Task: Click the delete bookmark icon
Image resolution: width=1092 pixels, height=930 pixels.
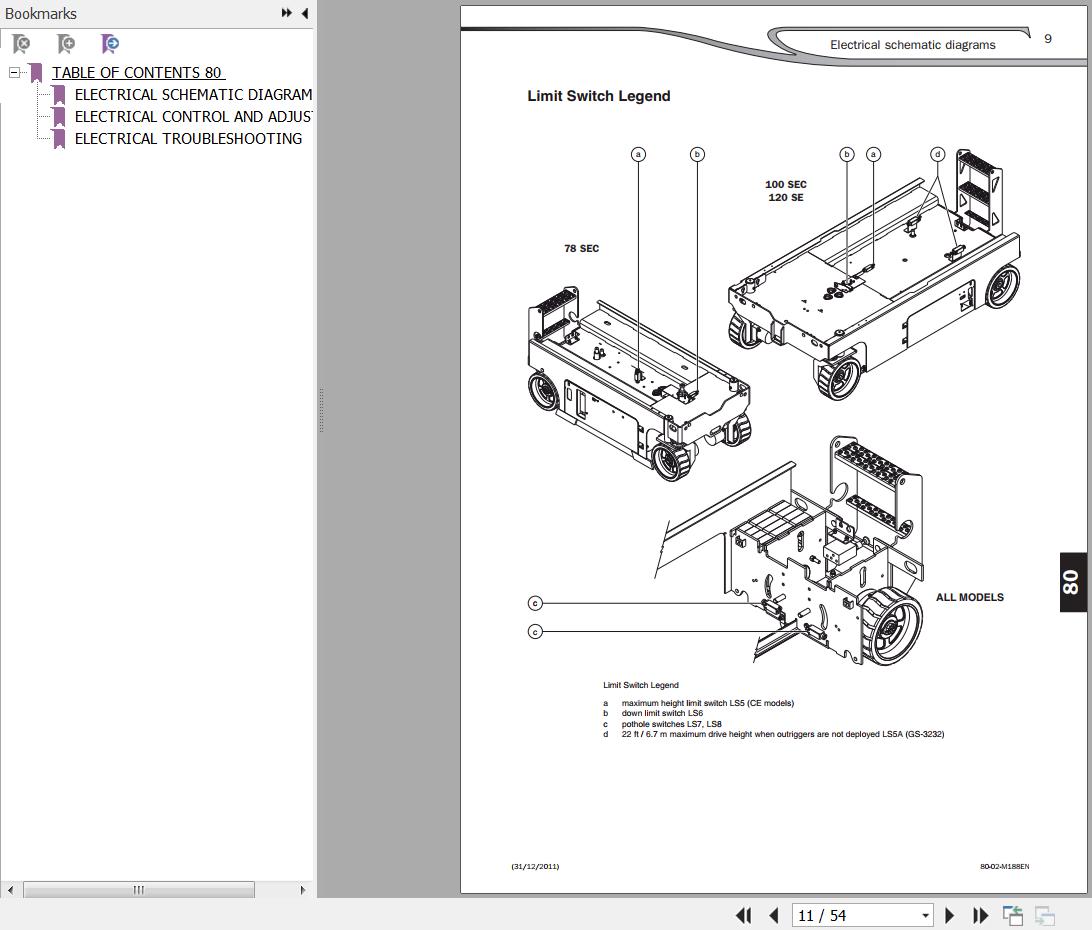Action: point(22,44)
